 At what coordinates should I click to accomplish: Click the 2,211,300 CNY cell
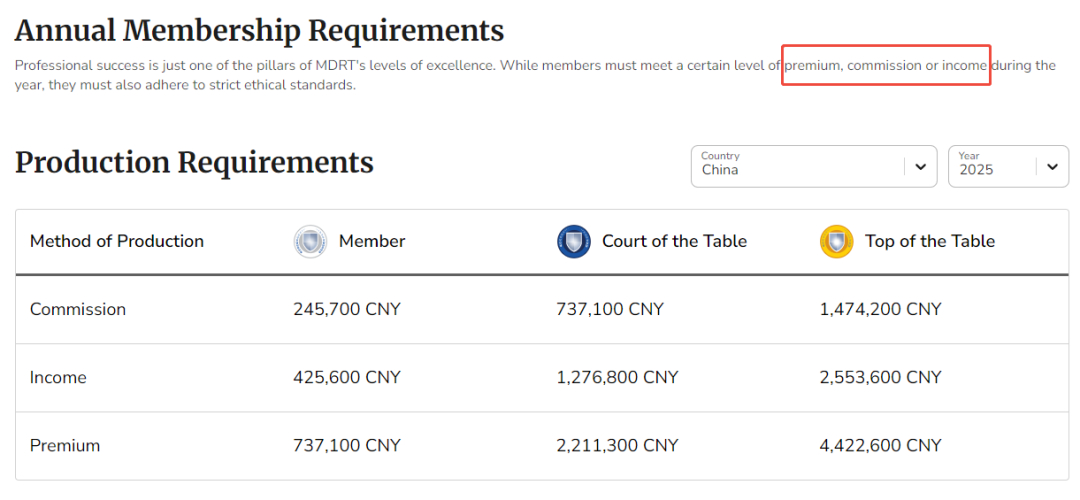click(x=617, y=446)
